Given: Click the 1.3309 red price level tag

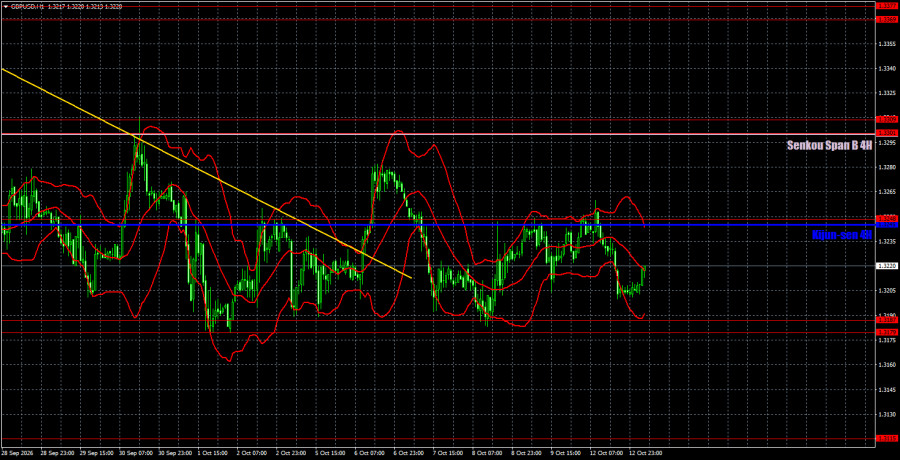Looking at the screenshot, I should click(886, 119).
